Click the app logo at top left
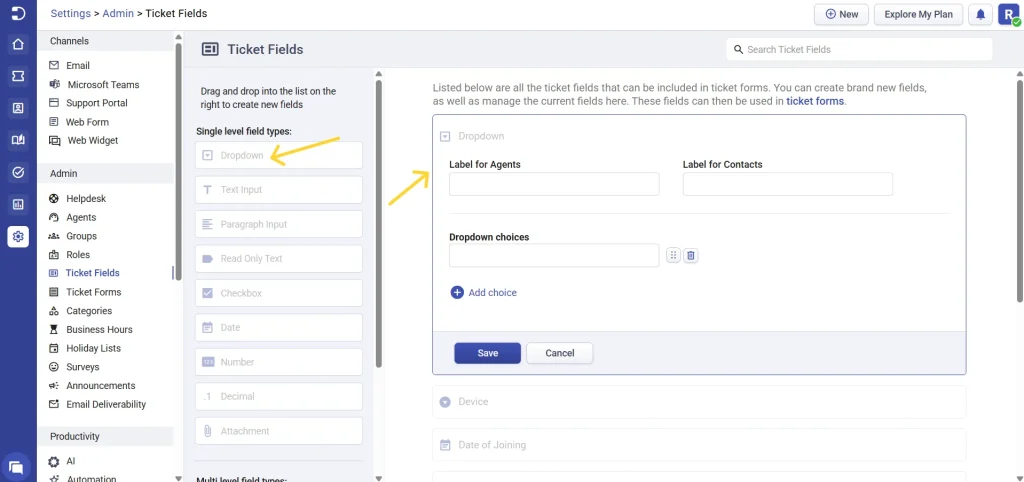Screen dimensions: 1024x482 click(18, 13)
